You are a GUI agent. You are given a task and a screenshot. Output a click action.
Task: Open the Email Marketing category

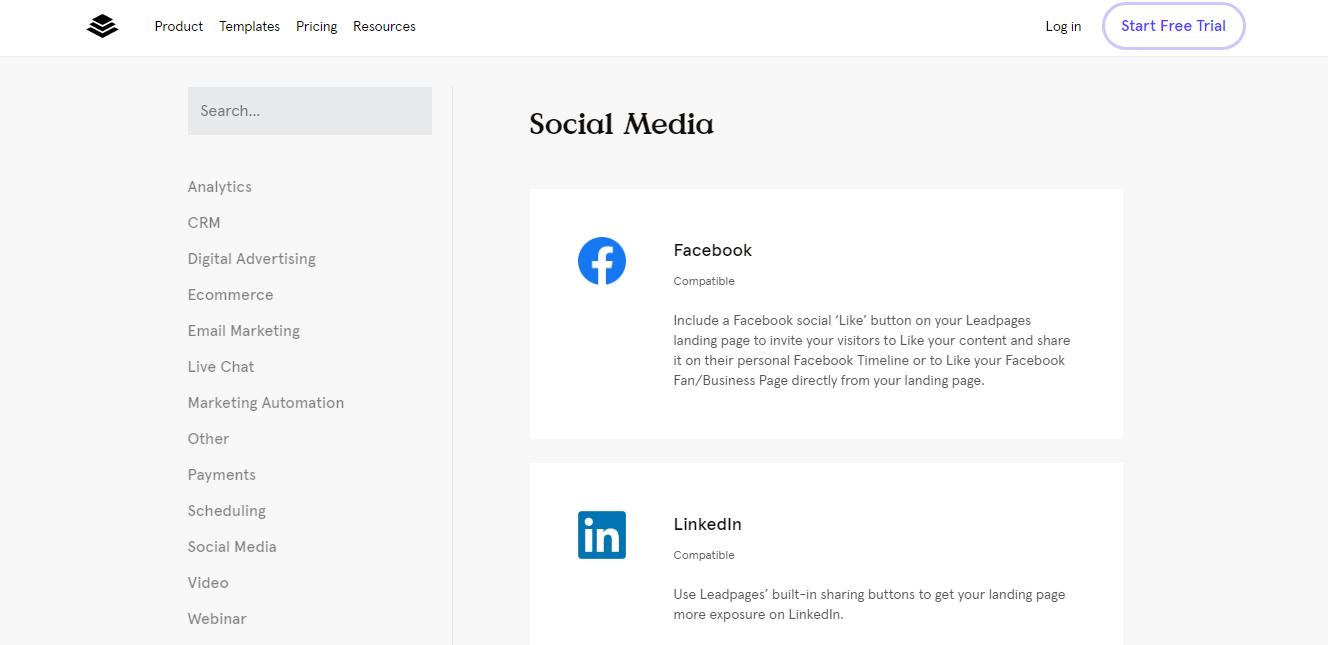[x=244, y=331]
